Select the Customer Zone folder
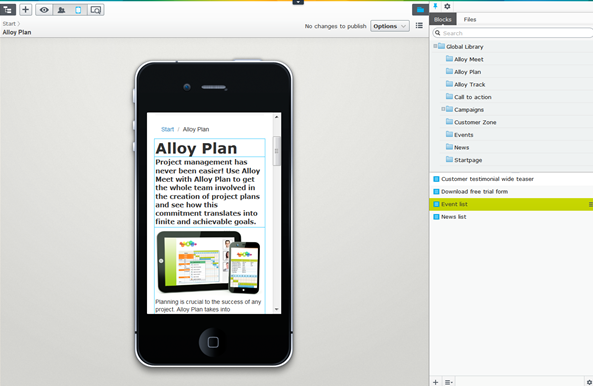Viewport: 593px width, 386px height. (x=475, y=122)
